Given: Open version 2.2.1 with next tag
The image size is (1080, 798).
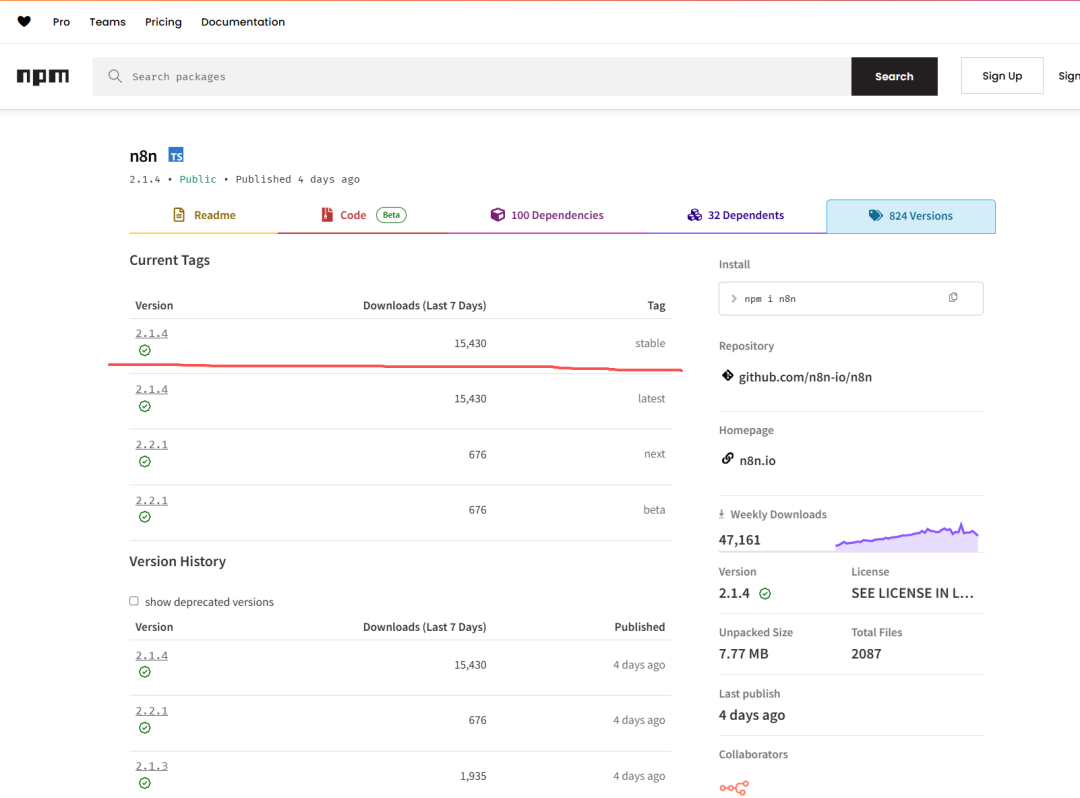Looking at the screenshot, I should coord(152,444).
